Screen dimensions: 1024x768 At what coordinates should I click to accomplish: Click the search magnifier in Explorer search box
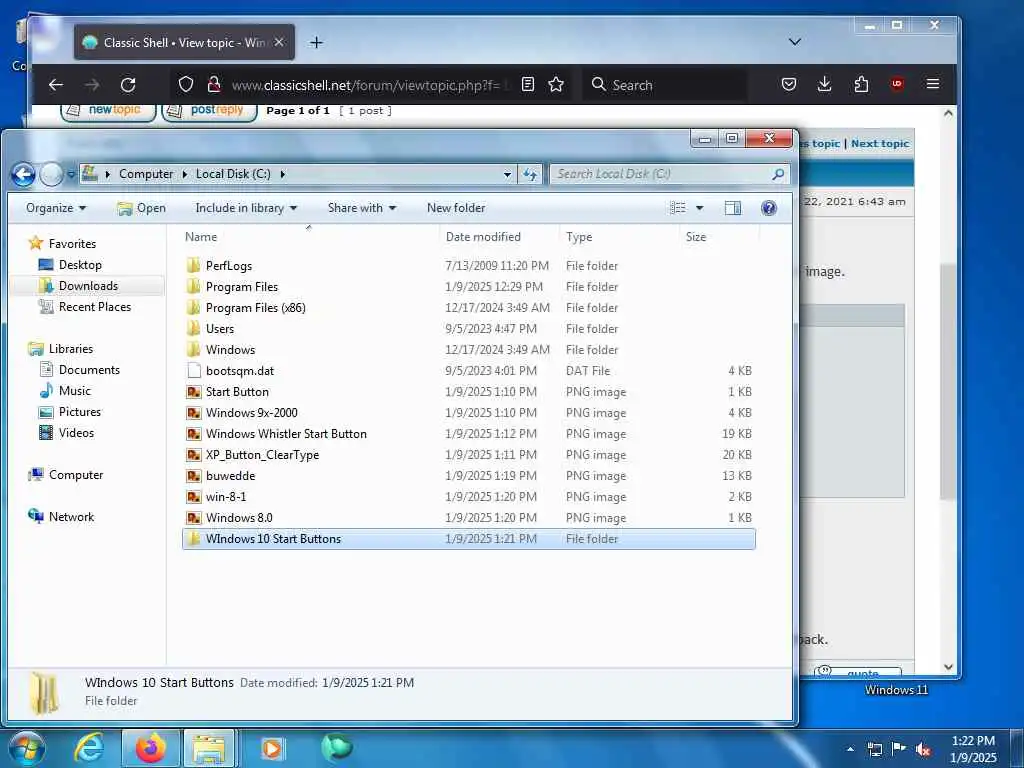(x=778, y=174)
